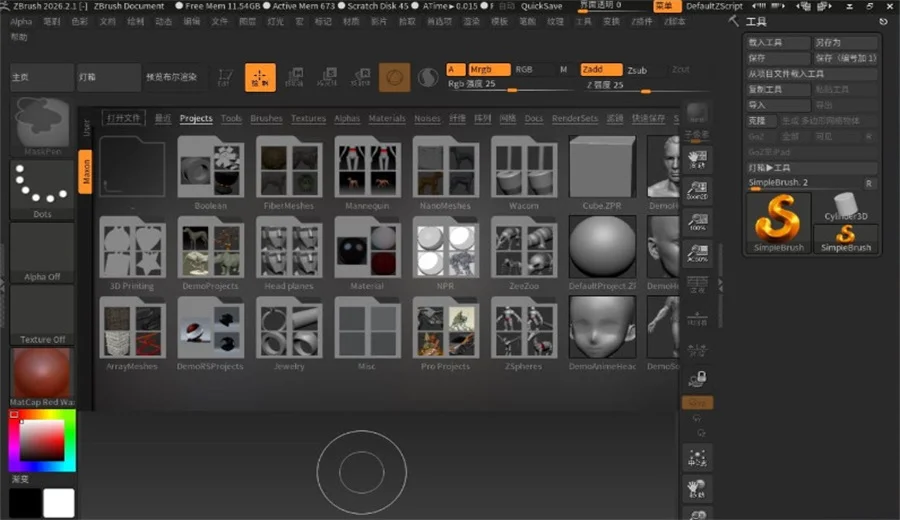
Task: Open the 渲染 render menu
Action: 471,21
